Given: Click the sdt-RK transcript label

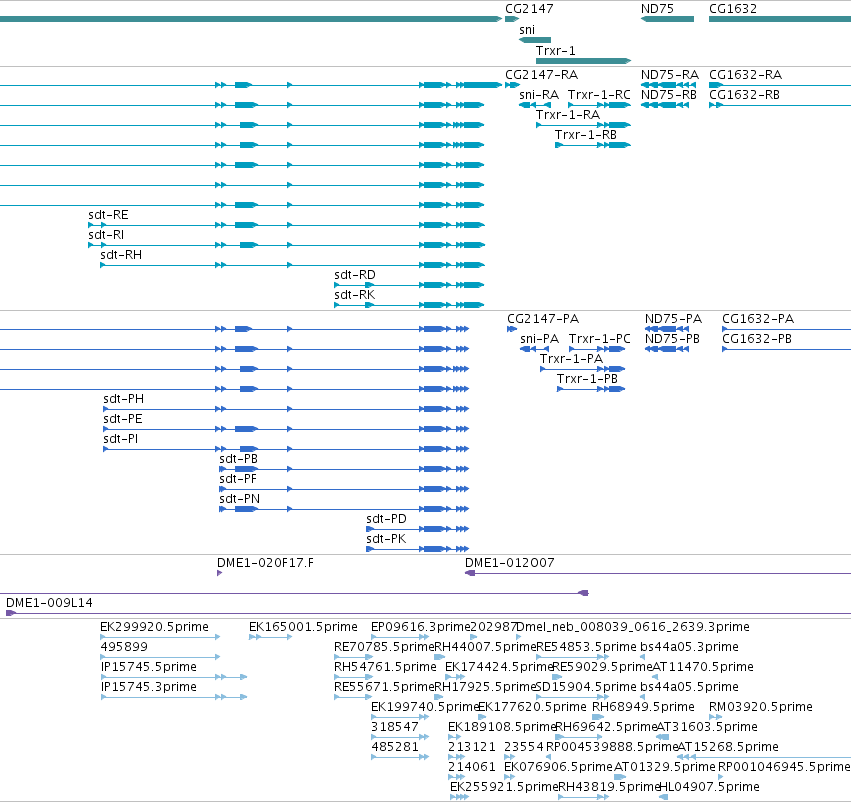Looking at the screenshot, I should pos(354,295).
